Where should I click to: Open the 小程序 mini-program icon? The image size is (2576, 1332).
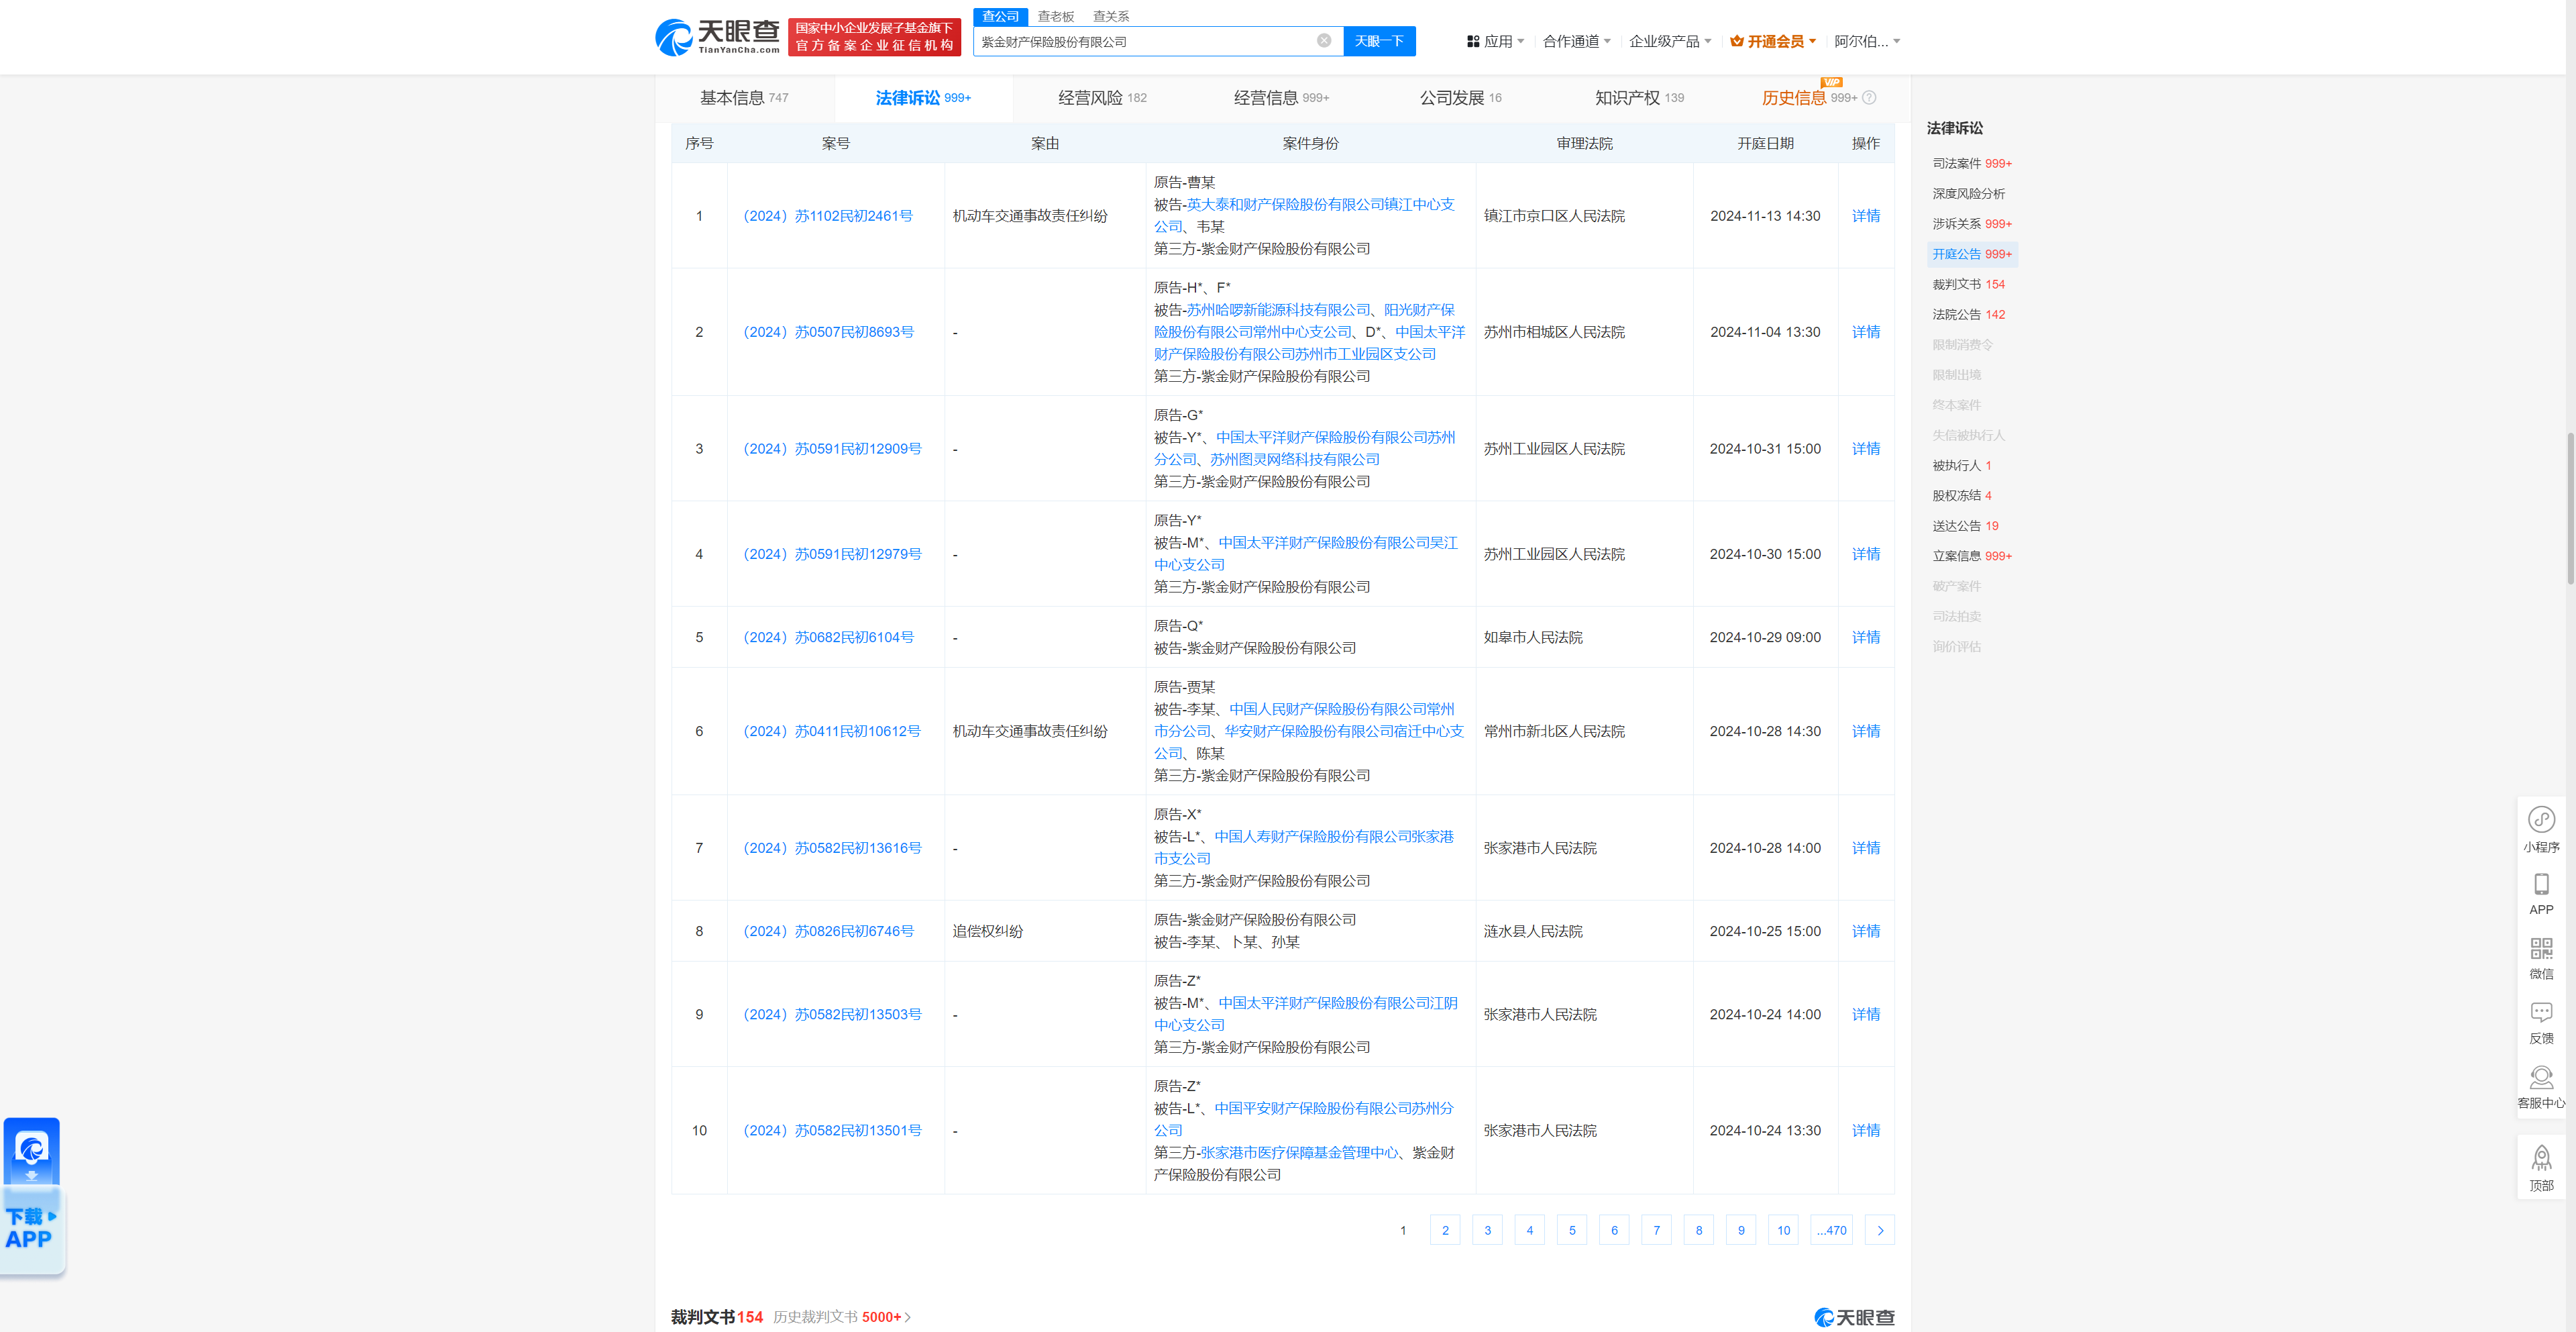(2541, 820)
